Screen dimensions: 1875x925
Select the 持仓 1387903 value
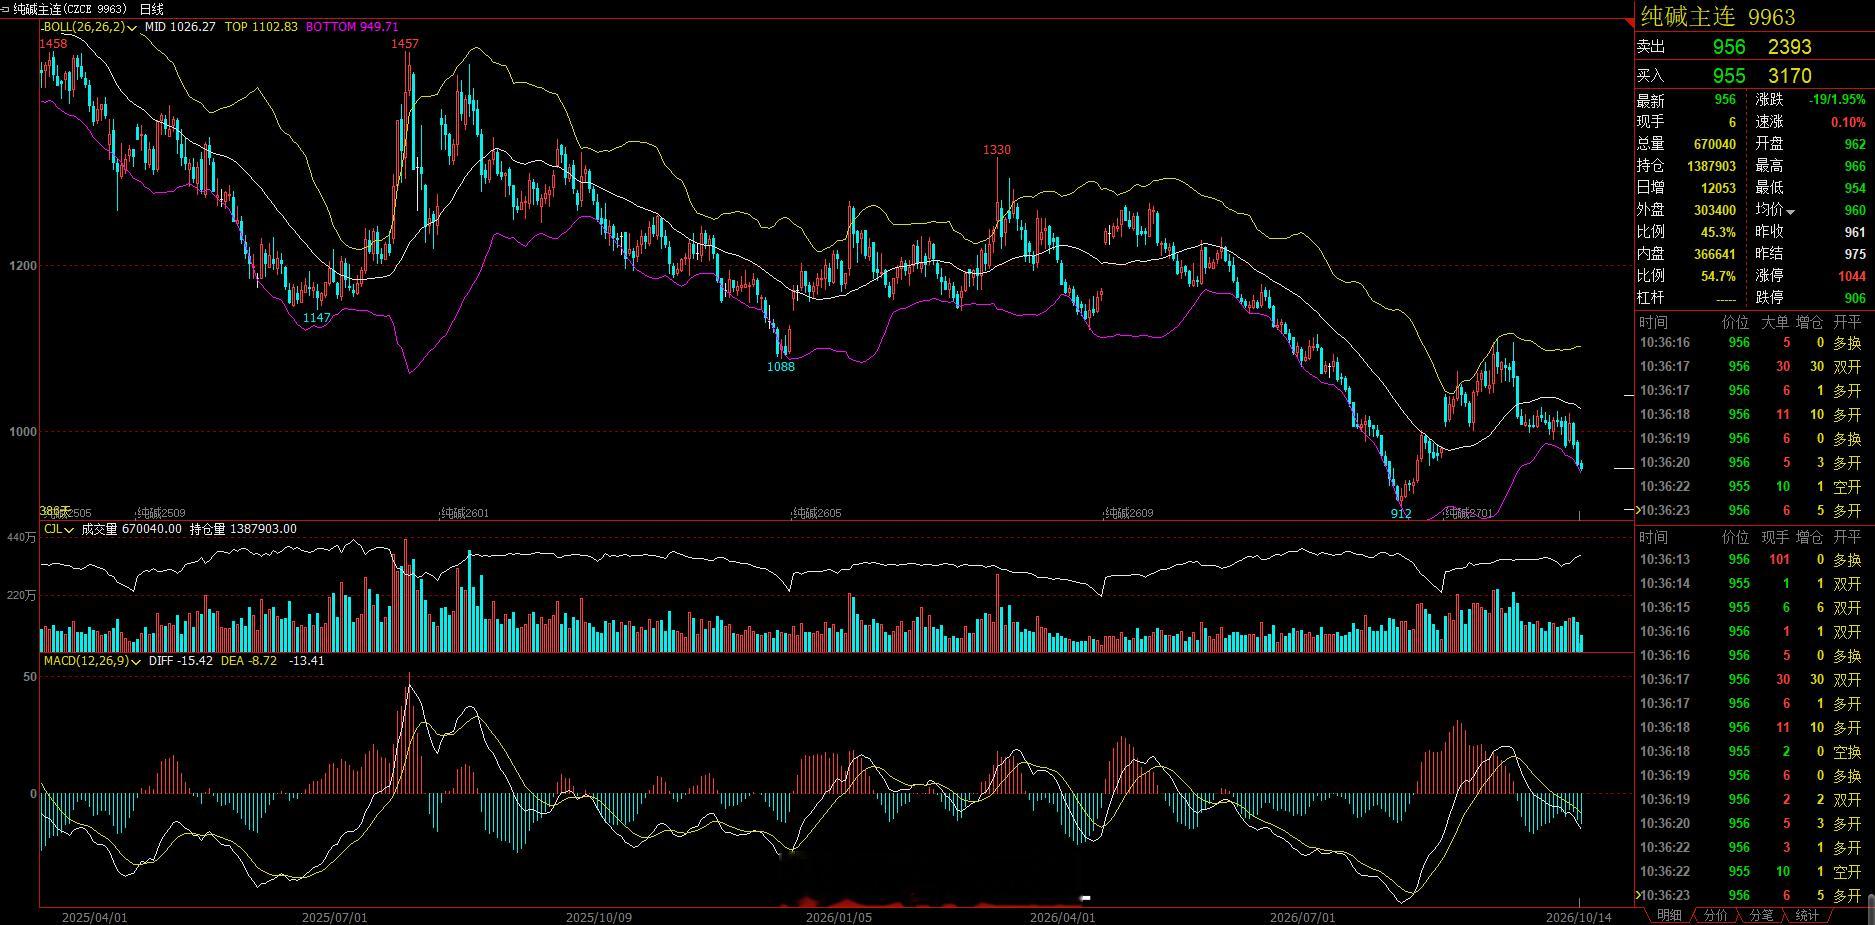1711,166
